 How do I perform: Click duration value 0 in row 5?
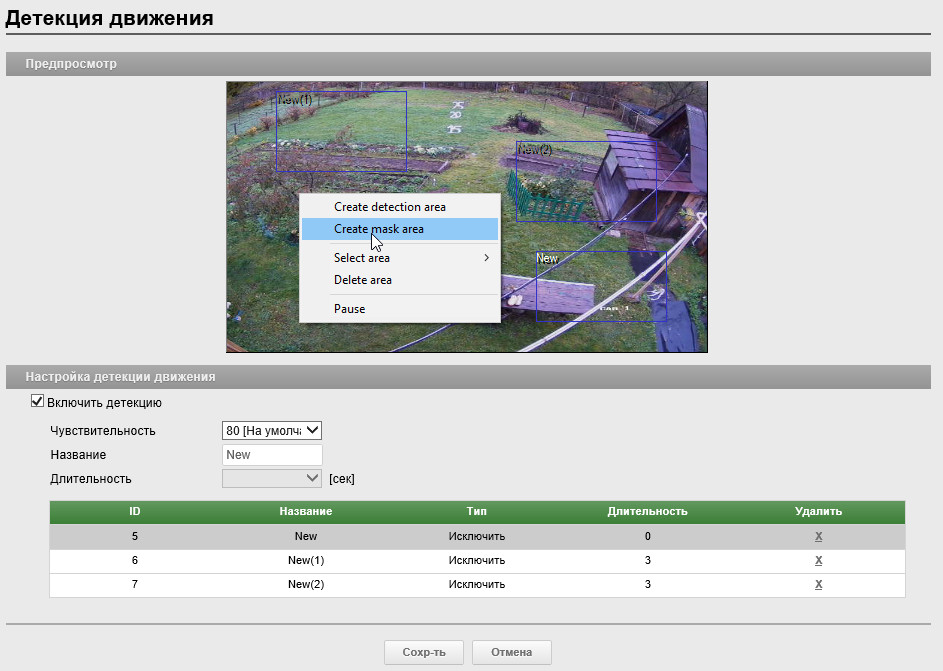click(648, 536)
